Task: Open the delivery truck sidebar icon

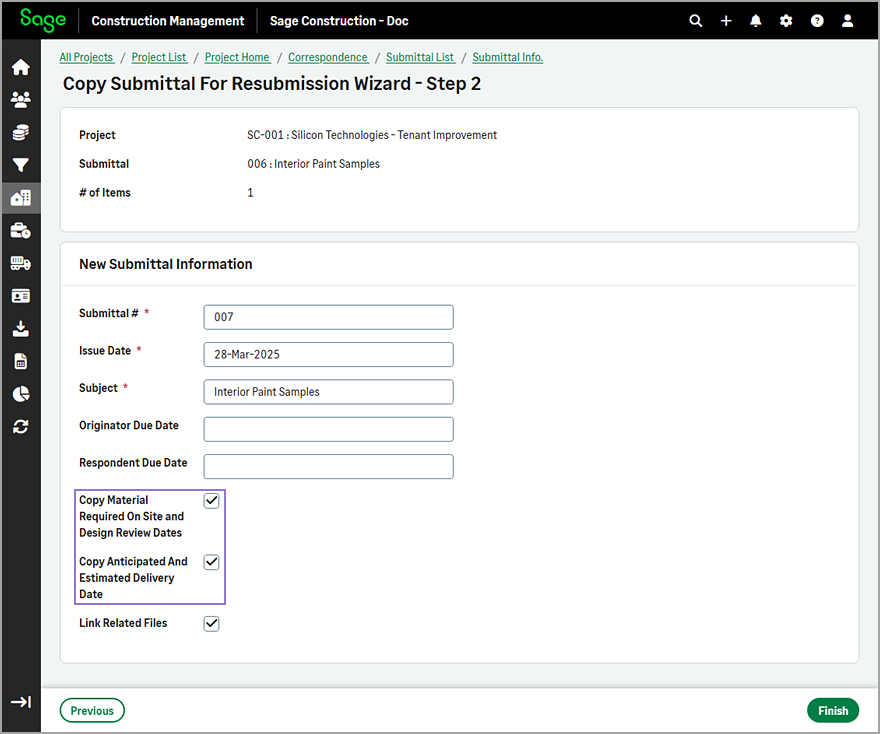Action: point(21,263)
